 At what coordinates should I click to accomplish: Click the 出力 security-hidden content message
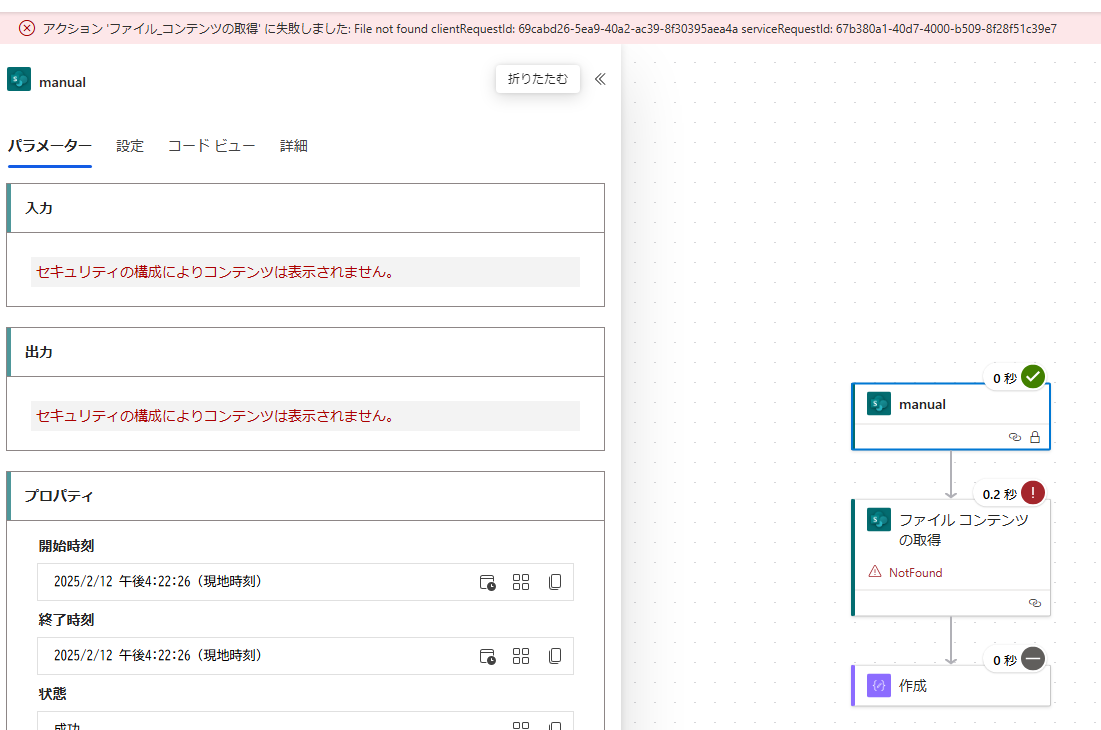click(305, 416)
